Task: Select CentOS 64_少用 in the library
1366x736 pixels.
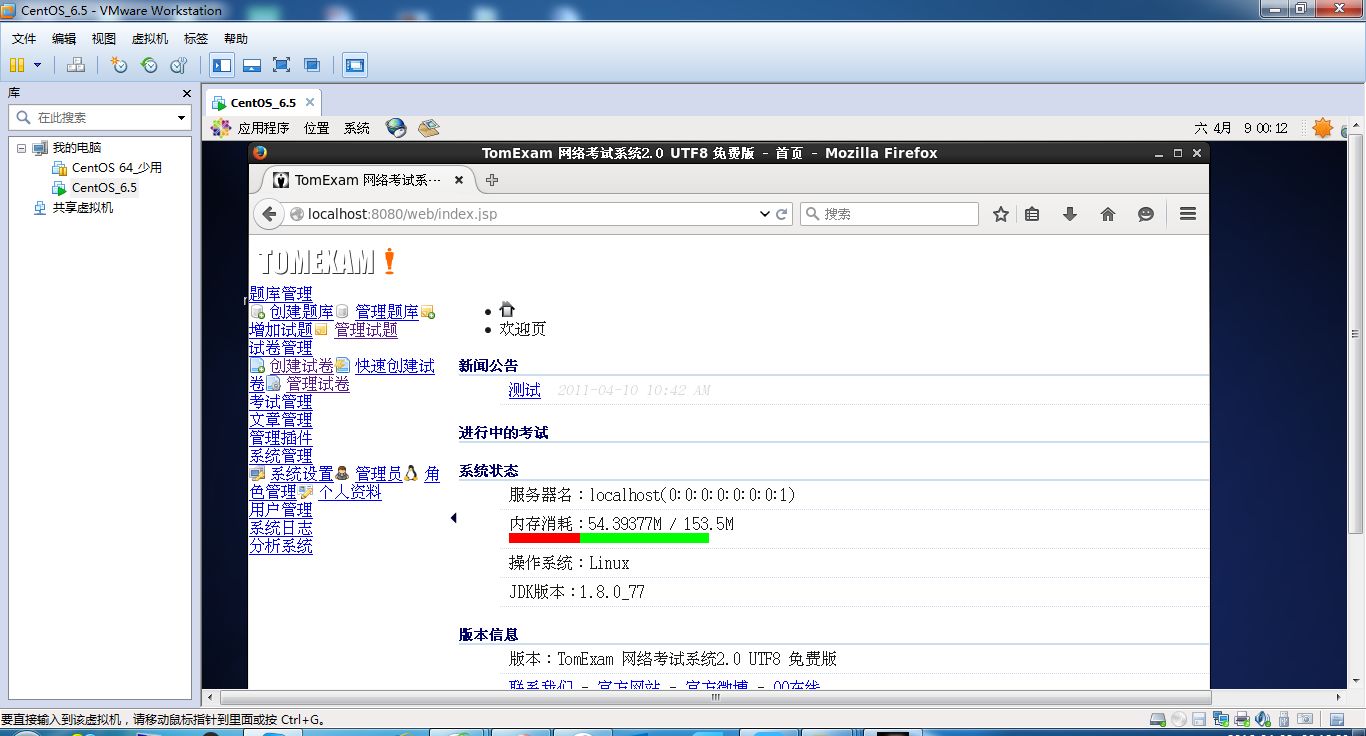Action: click(116, 168)
